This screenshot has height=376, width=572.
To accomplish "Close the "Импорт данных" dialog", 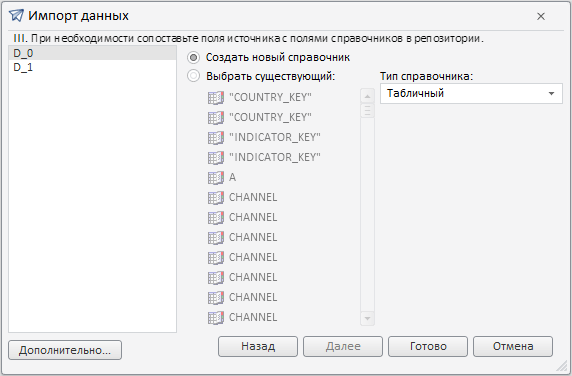I will coord(541,16).
